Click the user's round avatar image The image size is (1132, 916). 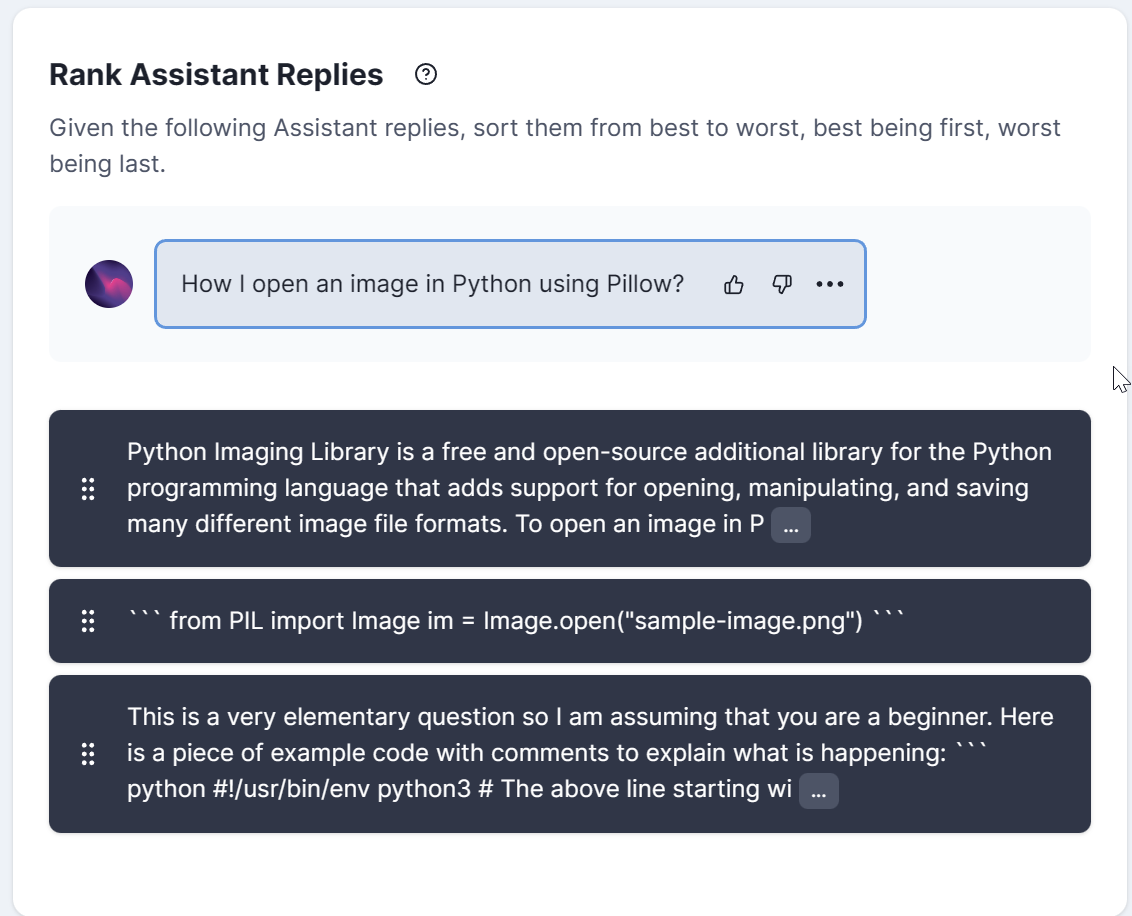108,284
